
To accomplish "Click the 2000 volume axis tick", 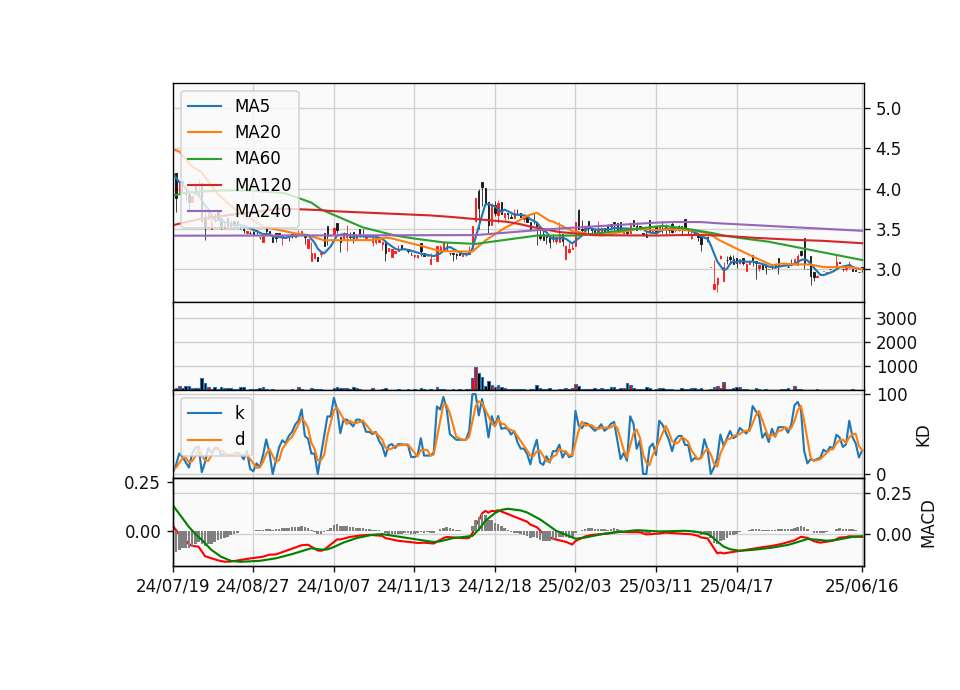I will [x=897, y=343].
